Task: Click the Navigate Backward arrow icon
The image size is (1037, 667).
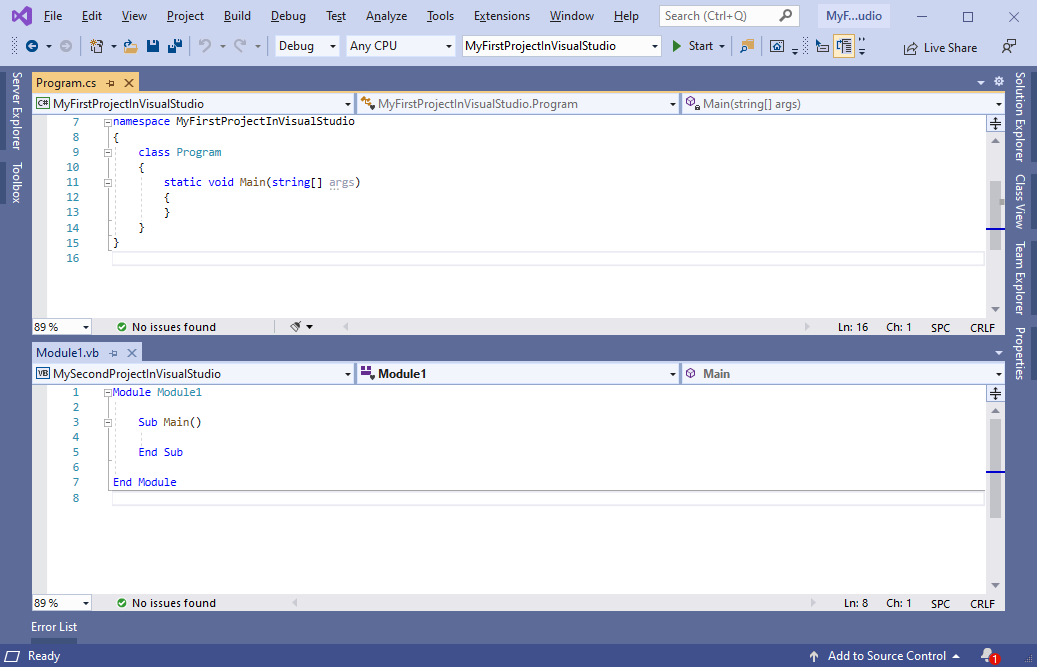Action: 31,46
